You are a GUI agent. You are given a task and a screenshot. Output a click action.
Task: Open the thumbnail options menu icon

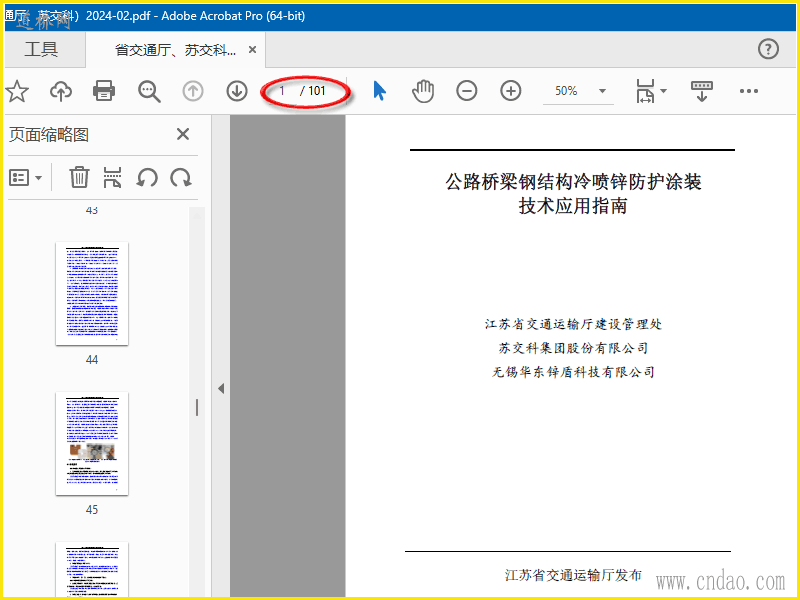(x=25, y=178)
